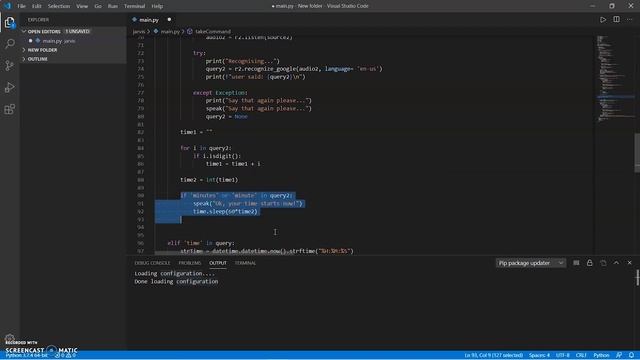Click the editor vertical scrollbar thumb
Viewport: 640px width, 360px height.
pos(637,153)
